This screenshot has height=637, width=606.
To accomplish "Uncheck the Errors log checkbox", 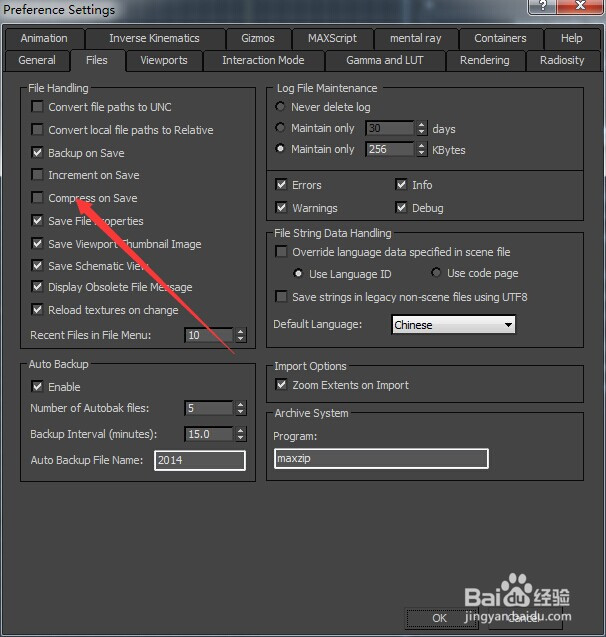I will pyautogui.click(x=281, y=185).
